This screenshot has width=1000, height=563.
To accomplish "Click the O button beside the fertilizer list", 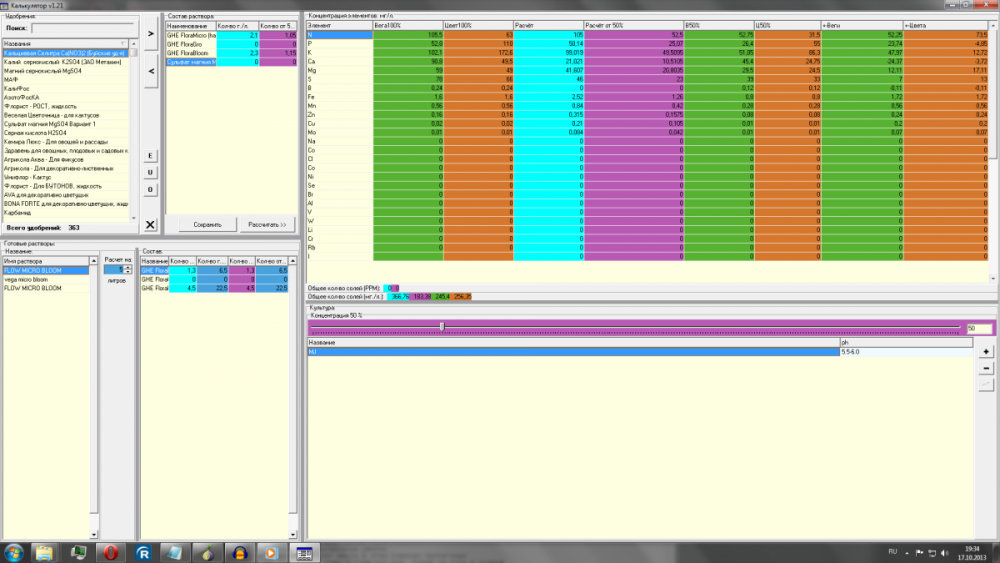I will (x=151, y=190).
